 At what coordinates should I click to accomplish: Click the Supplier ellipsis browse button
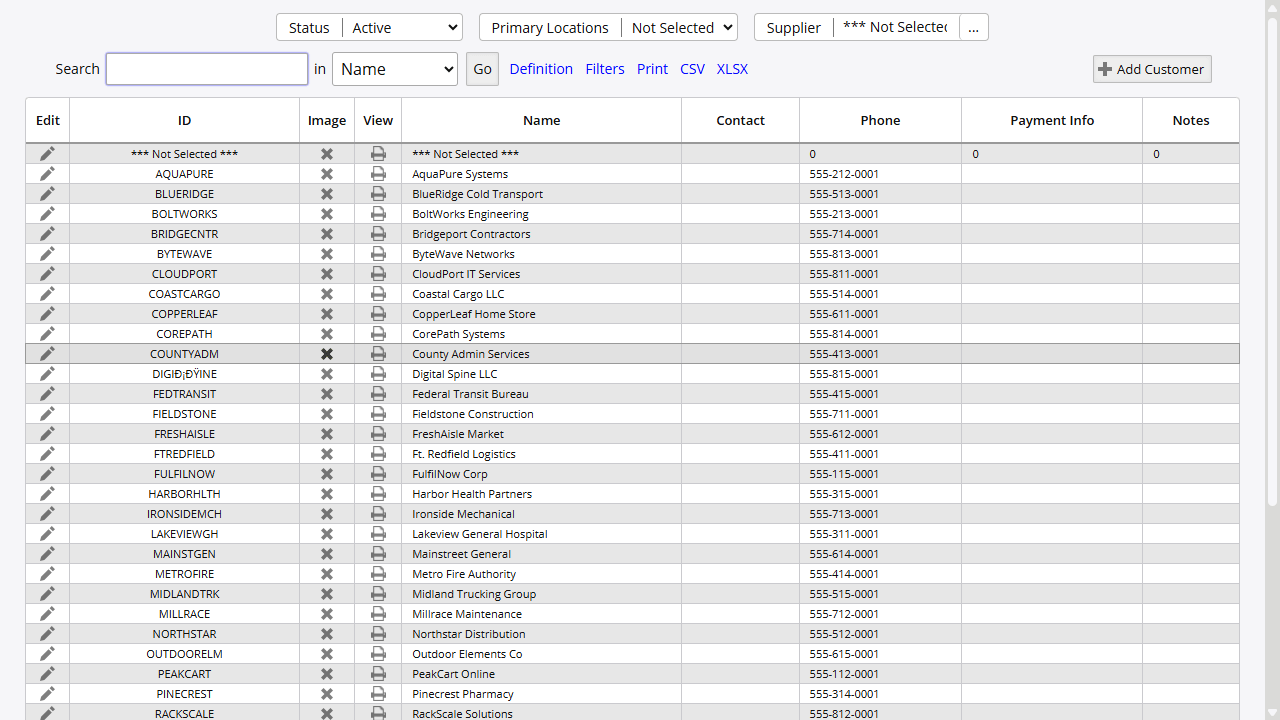pyautogui.click(x=973, y=28)
